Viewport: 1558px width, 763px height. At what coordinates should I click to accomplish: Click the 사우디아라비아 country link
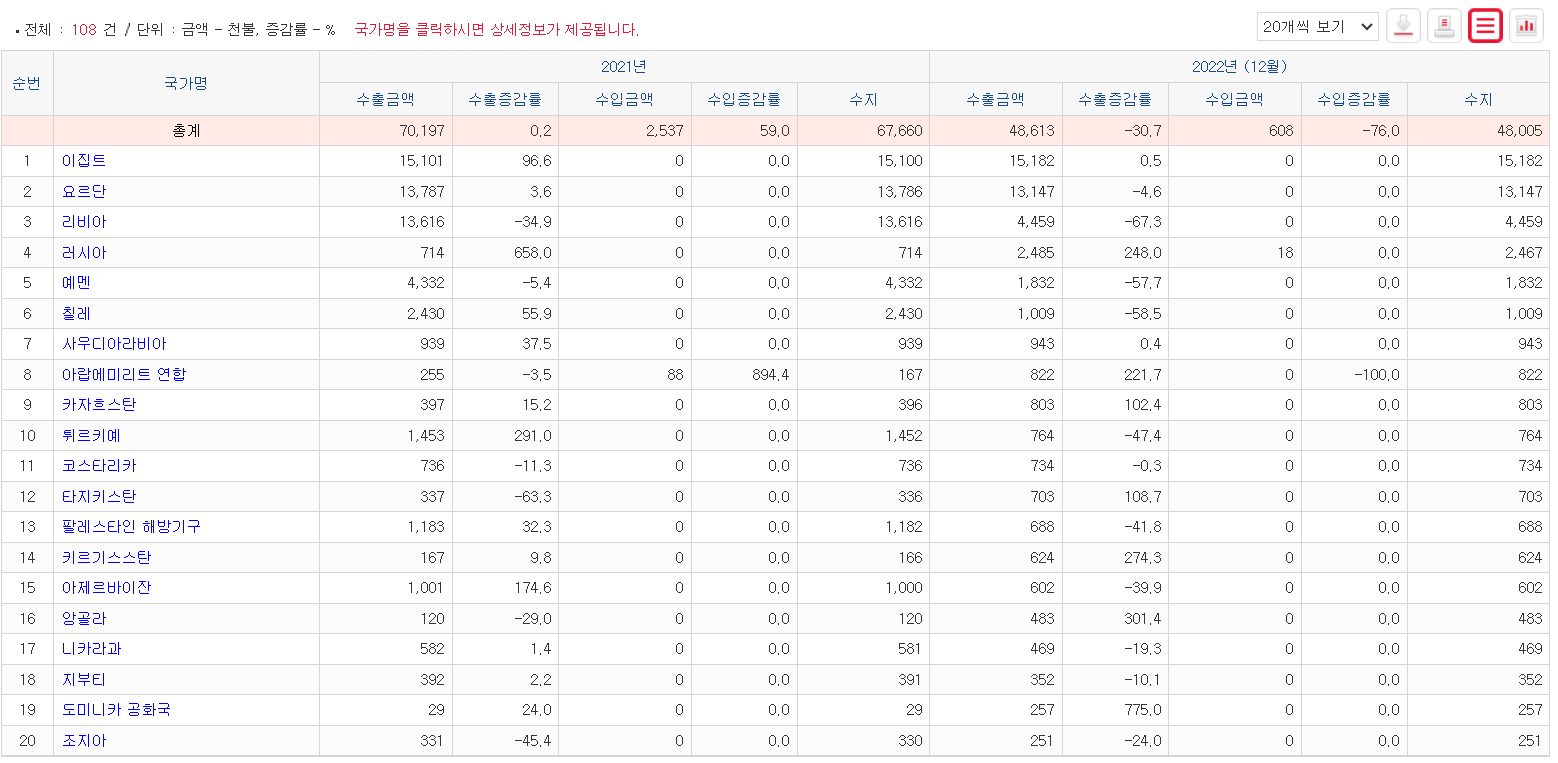[114, 344]
